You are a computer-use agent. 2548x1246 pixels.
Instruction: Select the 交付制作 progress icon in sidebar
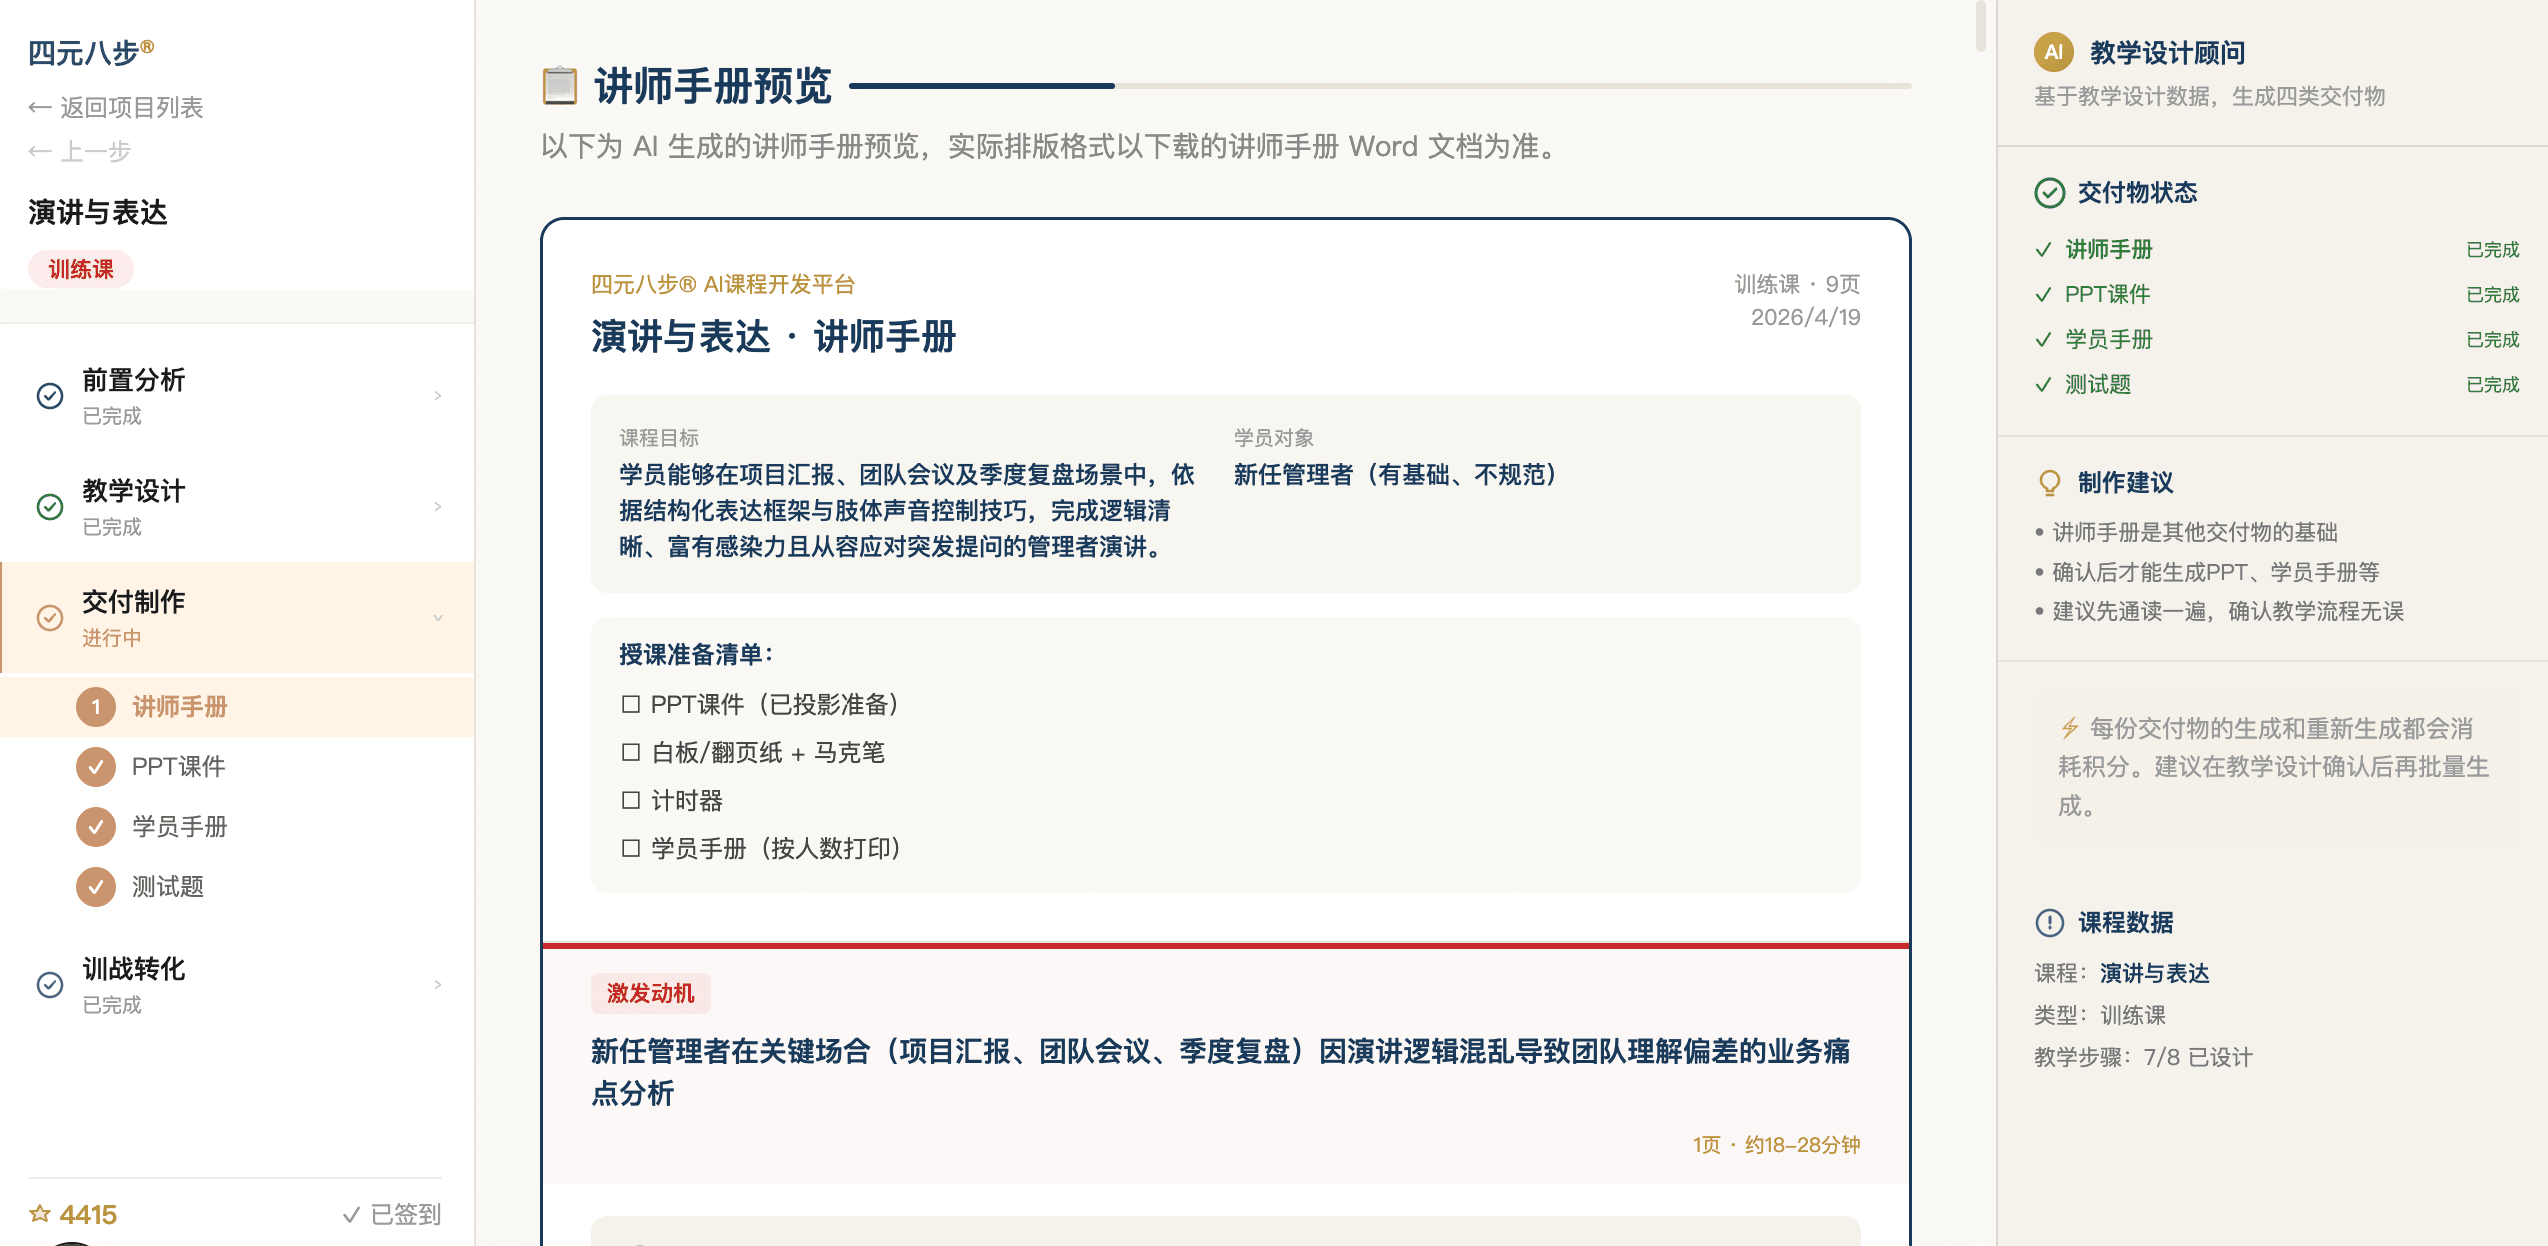tap(50, 618)
